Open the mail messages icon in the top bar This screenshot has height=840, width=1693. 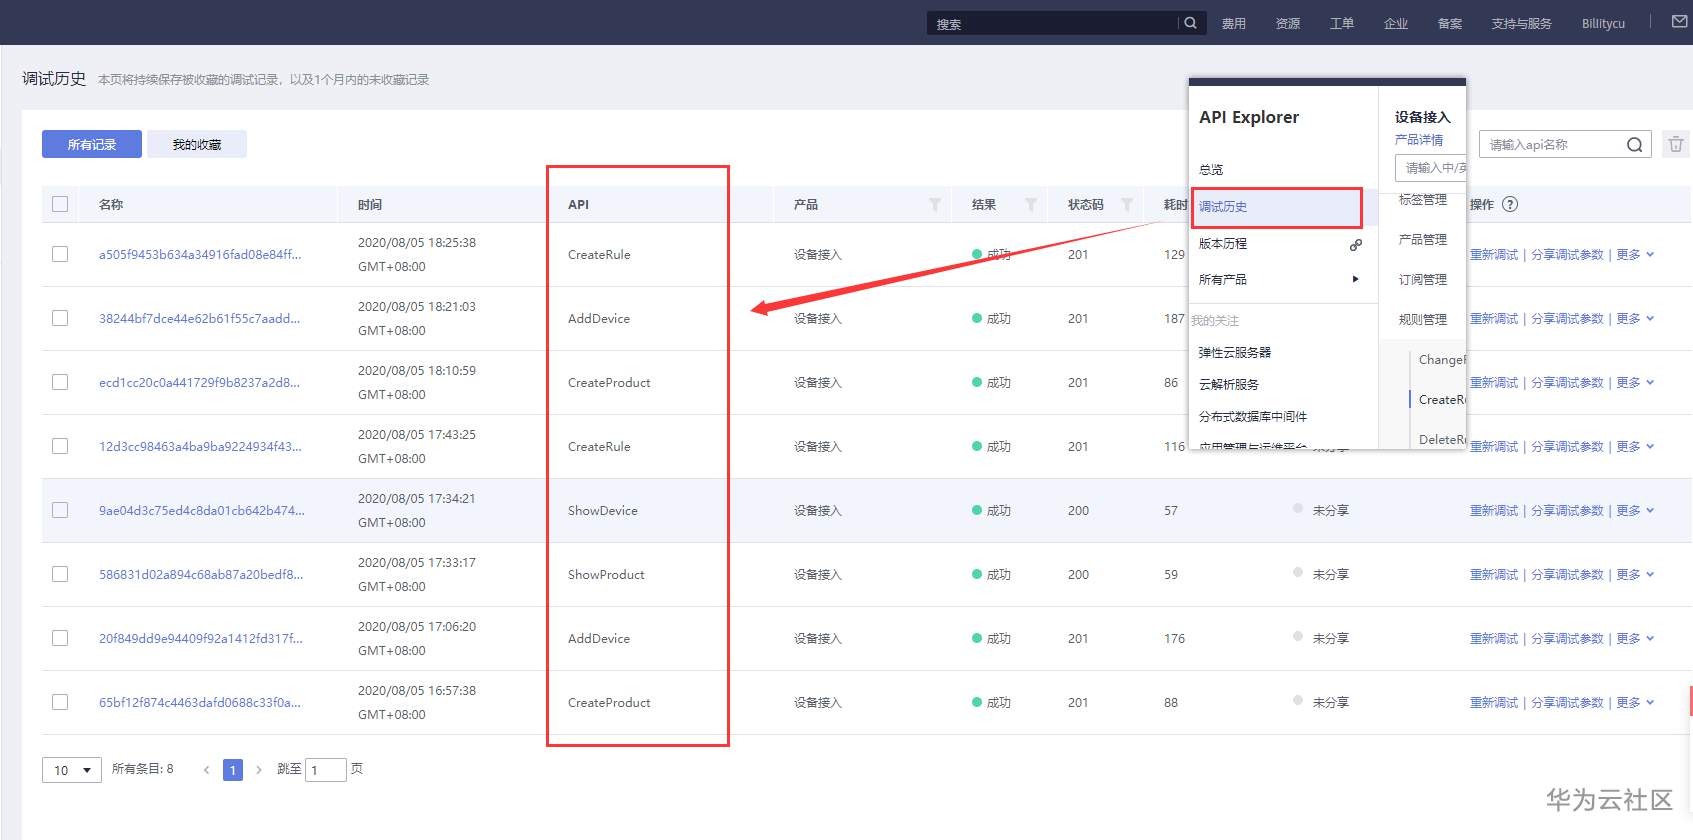pos(1680,22)
